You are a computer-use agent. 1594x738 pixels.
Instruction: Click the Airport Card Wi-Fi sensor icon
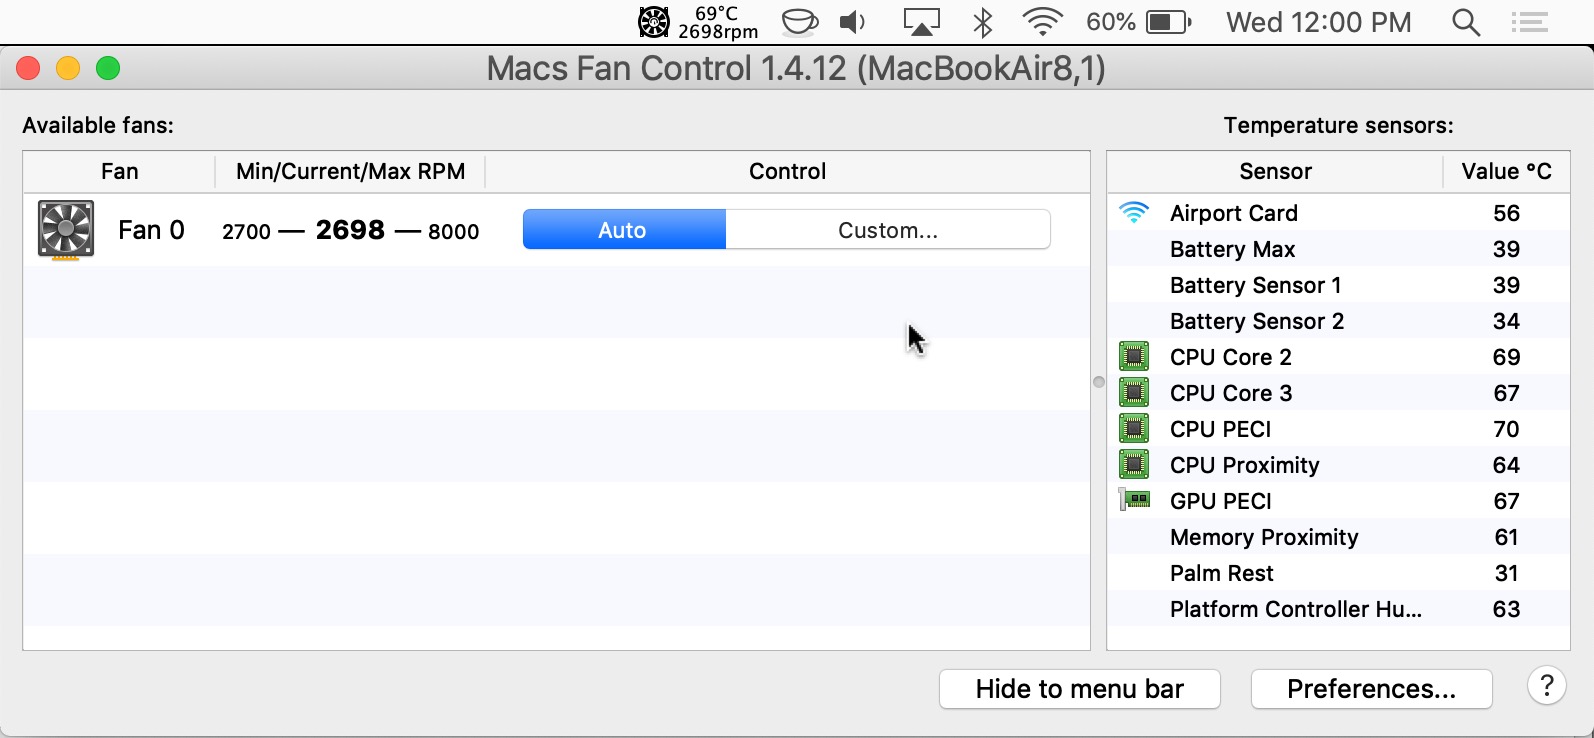click(1134, 212)
